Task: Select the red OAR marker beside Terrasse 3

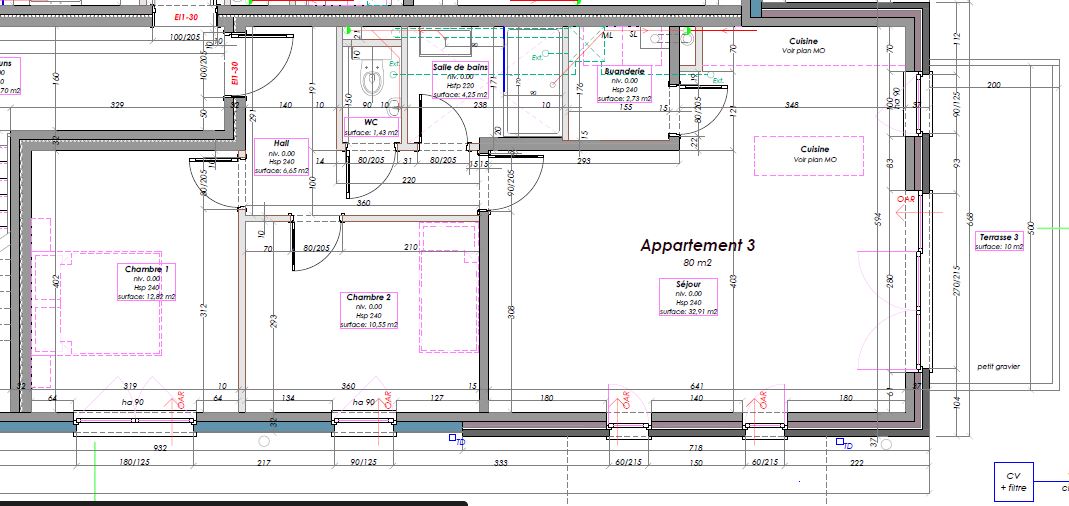Action: [907, 203]
